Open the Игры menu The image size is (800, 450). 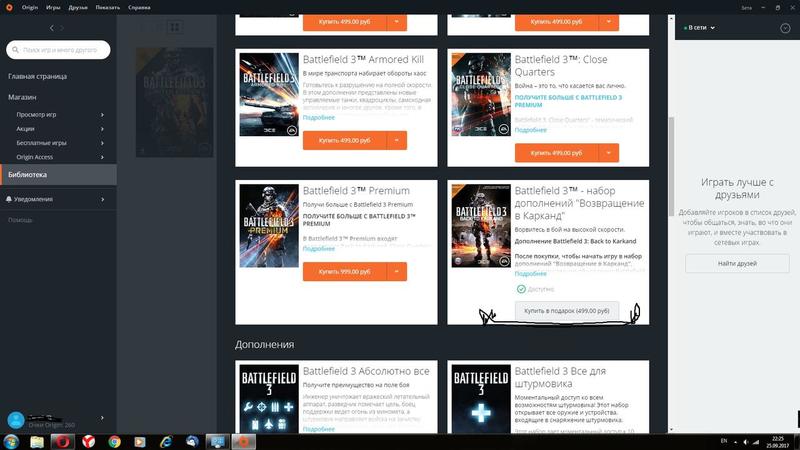pyautogui.click(x=53, y=7)
